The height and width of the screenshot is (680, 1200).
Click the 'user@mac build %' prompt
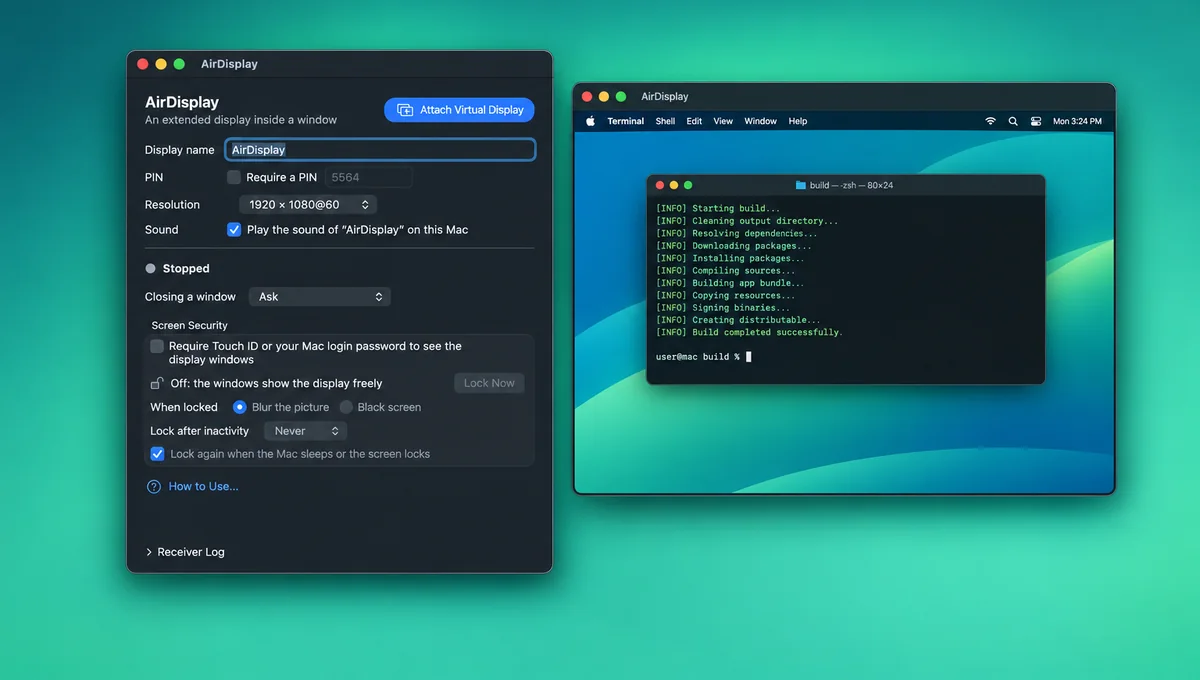[698, 357]
